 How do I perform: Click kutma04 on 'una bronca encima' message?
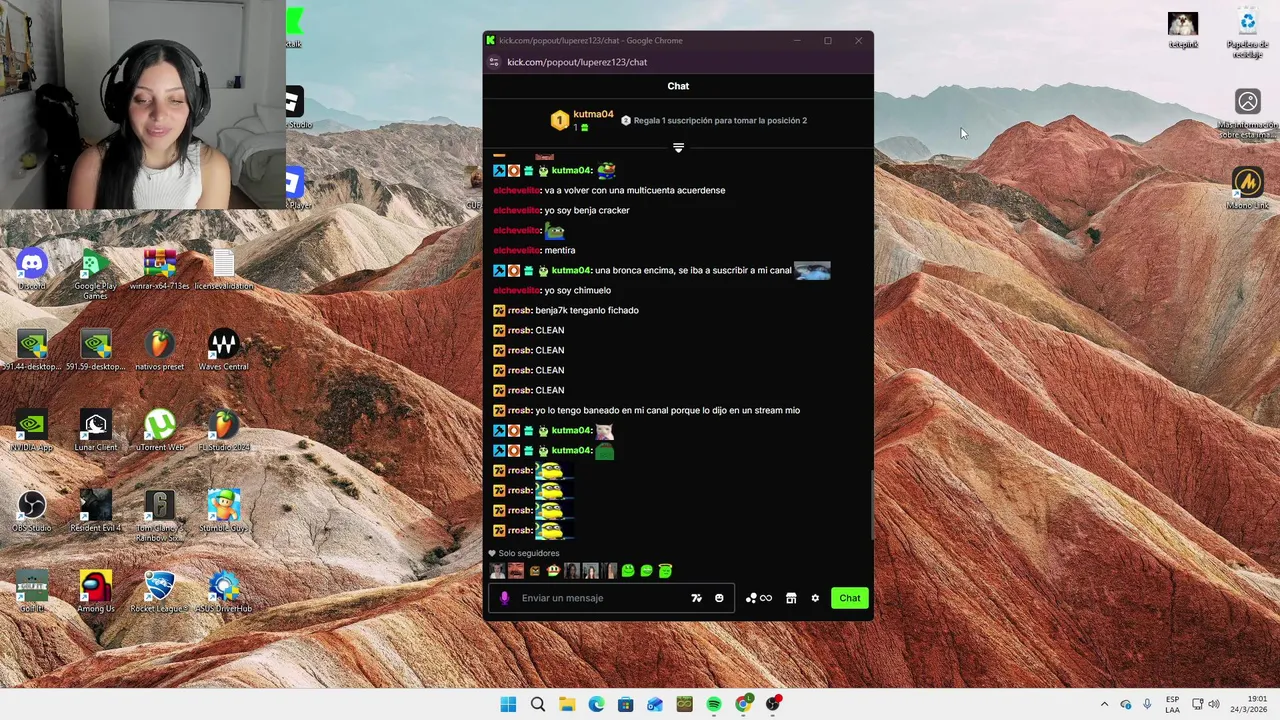(571, 270)
